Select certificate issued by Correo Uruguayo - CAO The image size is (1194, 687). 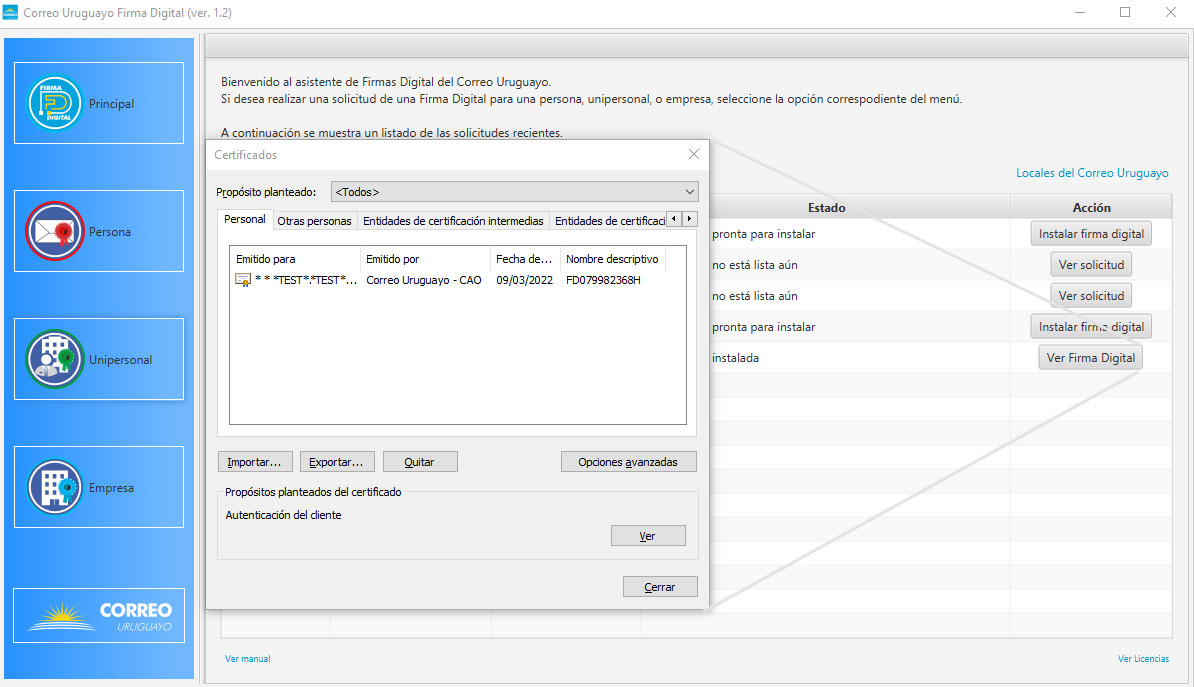423,280
